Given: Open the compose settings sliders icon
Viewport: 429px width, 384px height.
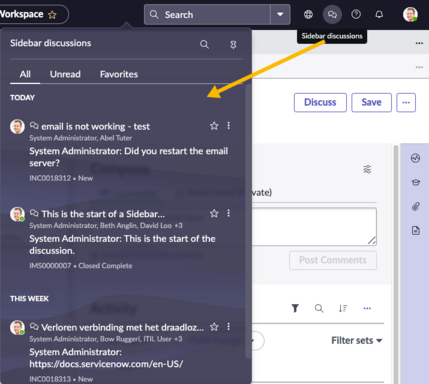Looking at the screenshot, I should [367, 169].
